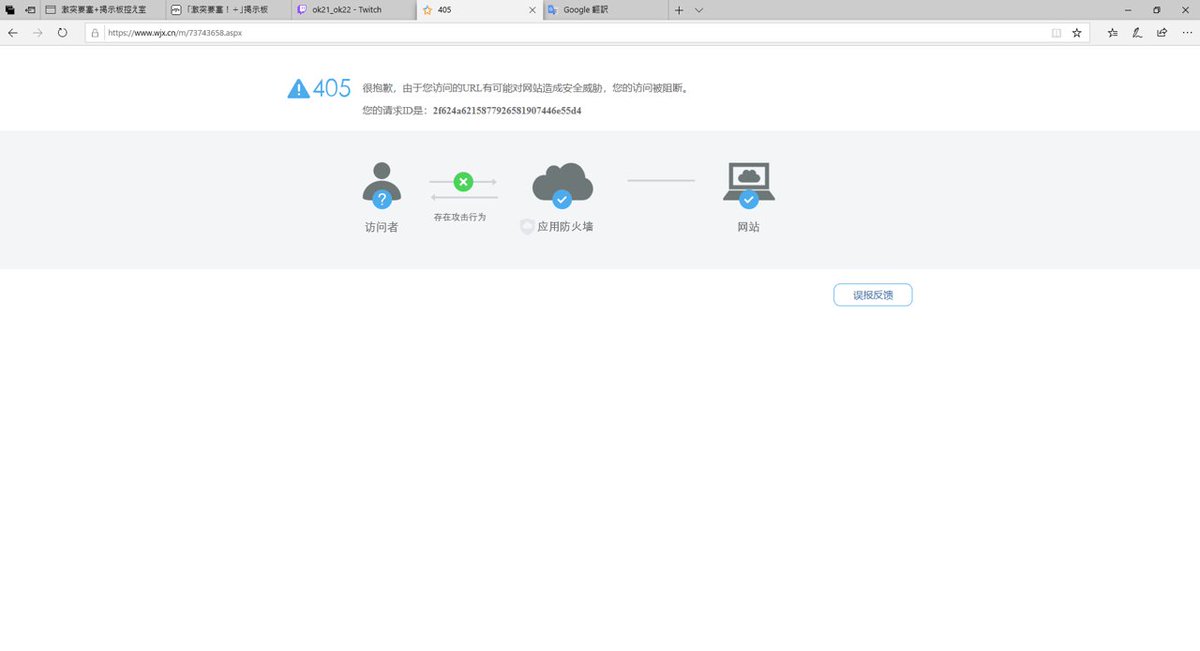Click the 误报反馈 button
1200x651 pixels.
(x=873, y=295)
